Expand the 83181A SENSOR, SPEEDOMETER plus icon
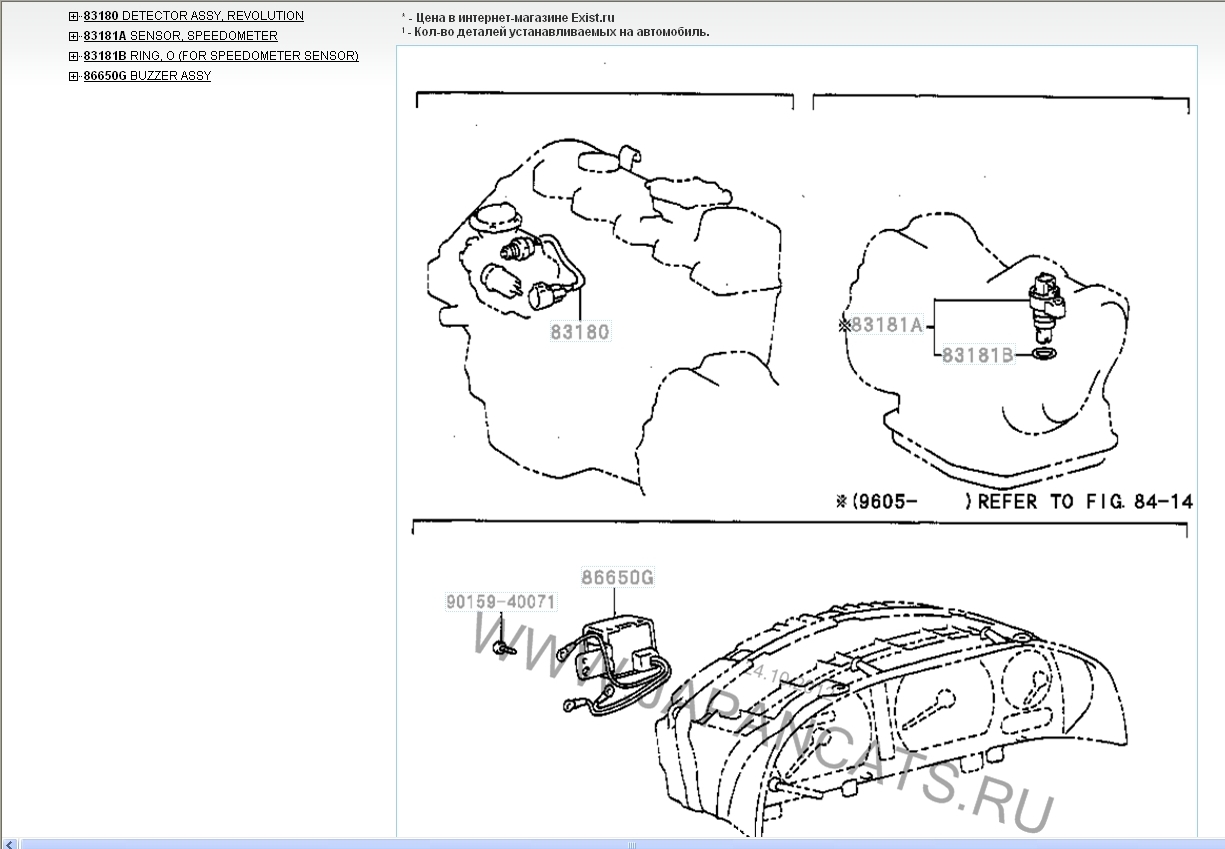 pyautogui.click(x=74, y=37)
